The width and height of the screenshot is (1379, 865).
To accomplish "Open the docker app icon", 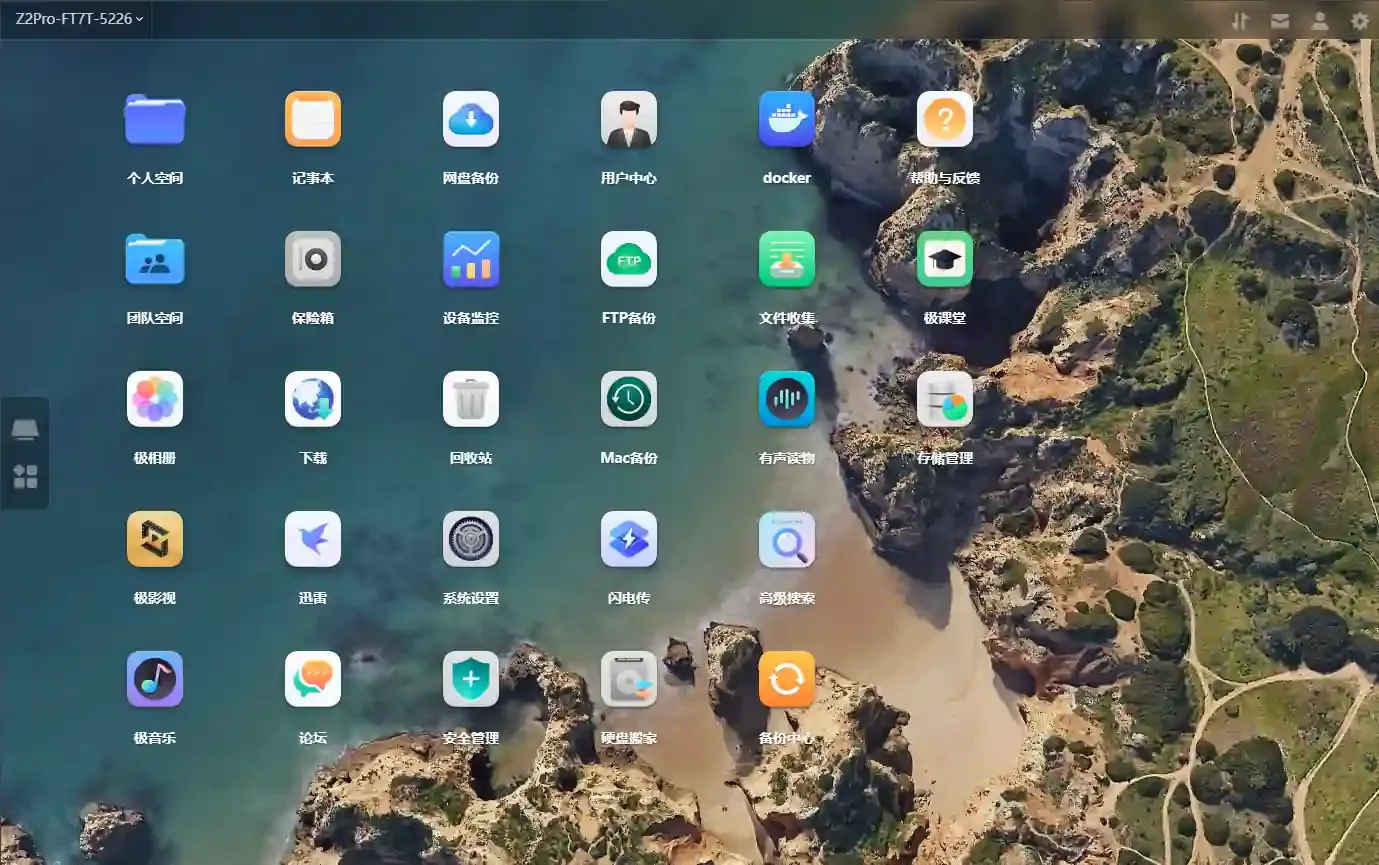I will click(x=787, y=120).
